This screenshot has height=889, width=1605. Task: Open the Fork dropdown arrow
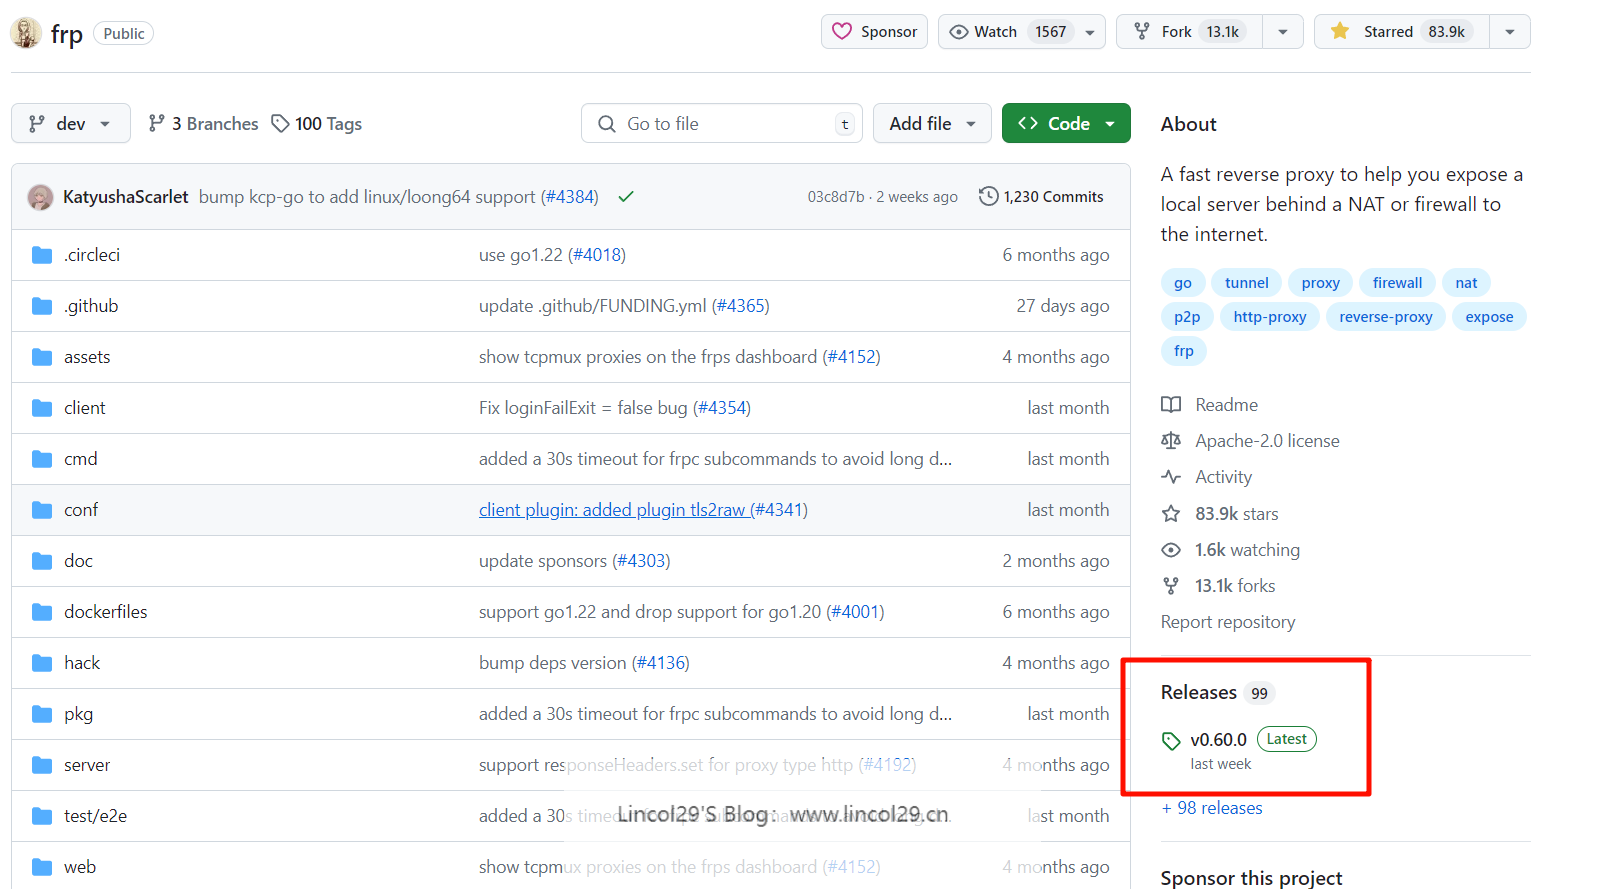pyautogui.click(x=1283, y=32)
